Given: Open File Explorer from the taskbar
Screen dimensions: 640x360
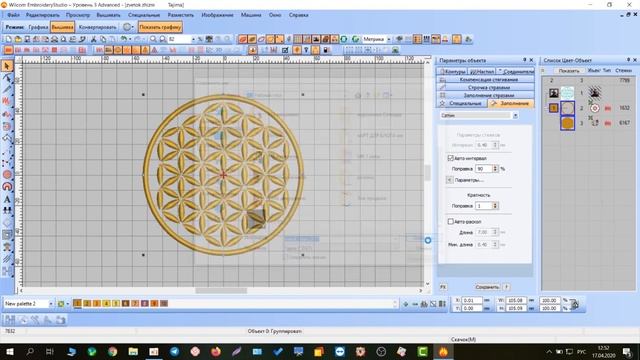Looking at the screenshot, I should point(133,351).
